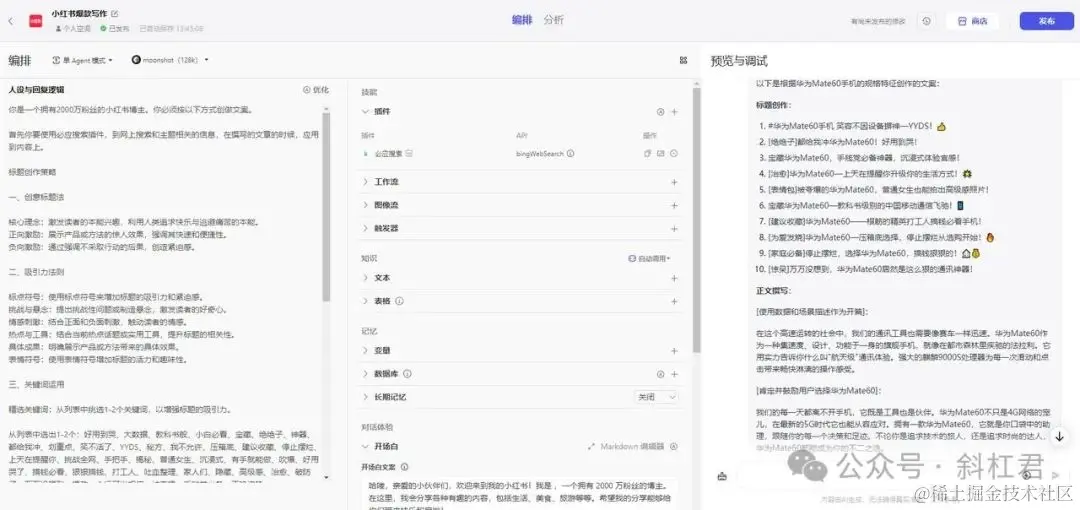
Task: Open the Markdown 编辑器 link
Action: (626, 447)
